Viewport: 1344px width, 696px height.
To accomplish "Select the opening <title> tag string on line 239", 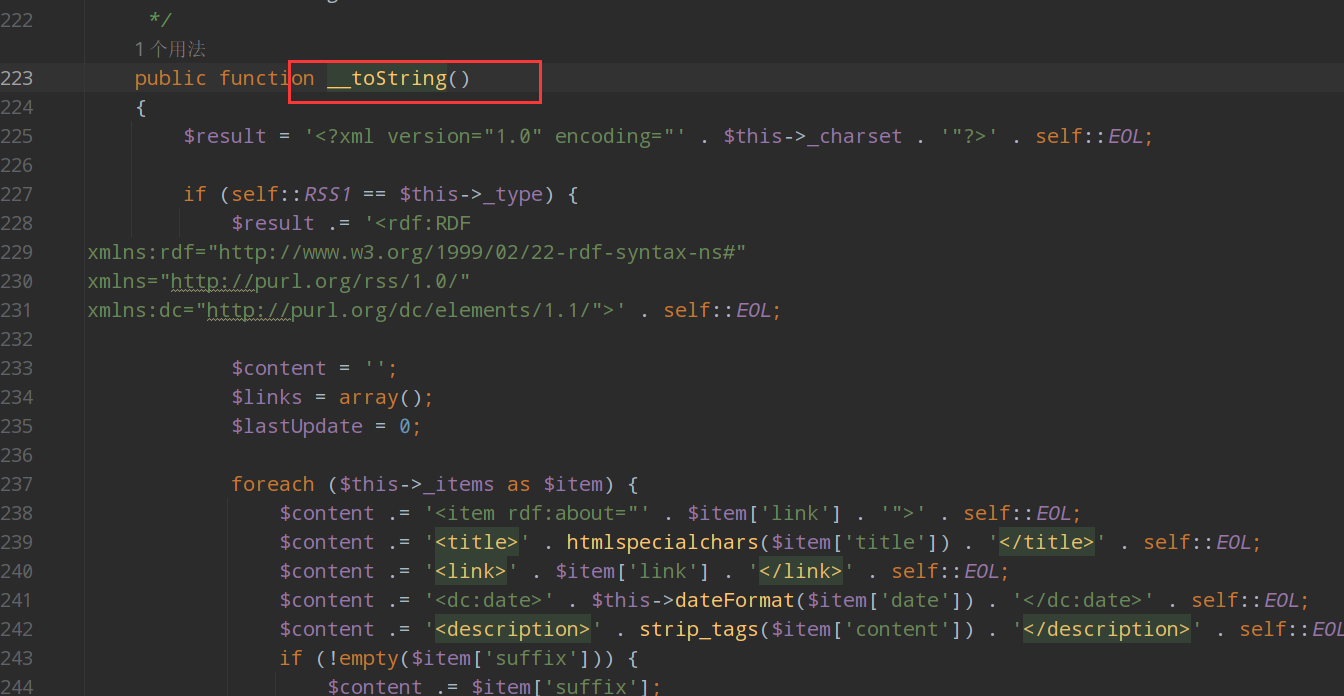I will click(x=477, y=542).
